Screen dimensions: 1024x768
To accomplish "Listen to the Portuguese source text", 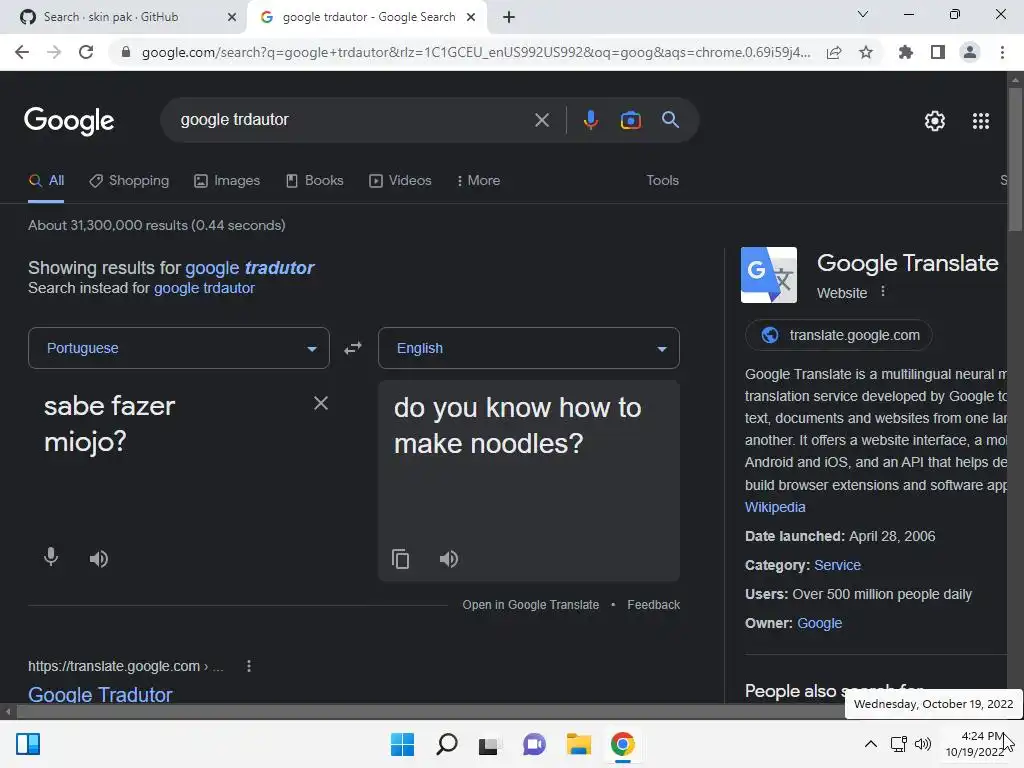I will pyautogui.click(x=99, y=558).
